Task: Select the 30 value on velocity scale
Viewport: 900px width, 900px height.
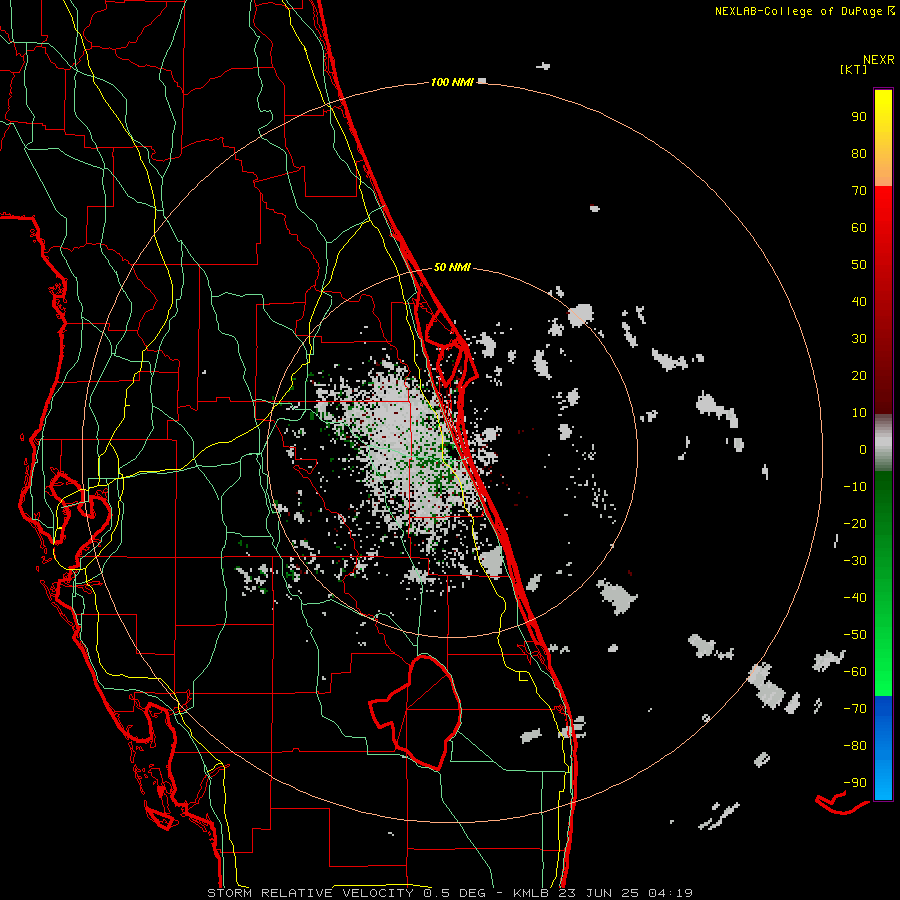Action: pyautogui.click(x=859, y=339)
